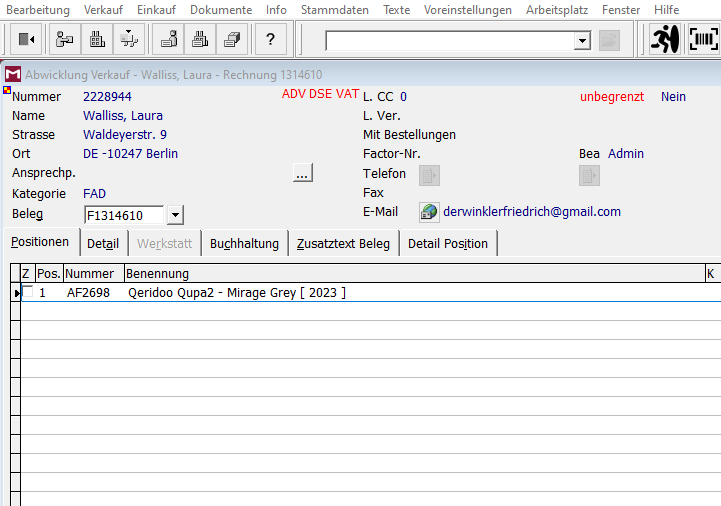Click the Kategorie value FAD
721x506 pixels.
[94, 194]
